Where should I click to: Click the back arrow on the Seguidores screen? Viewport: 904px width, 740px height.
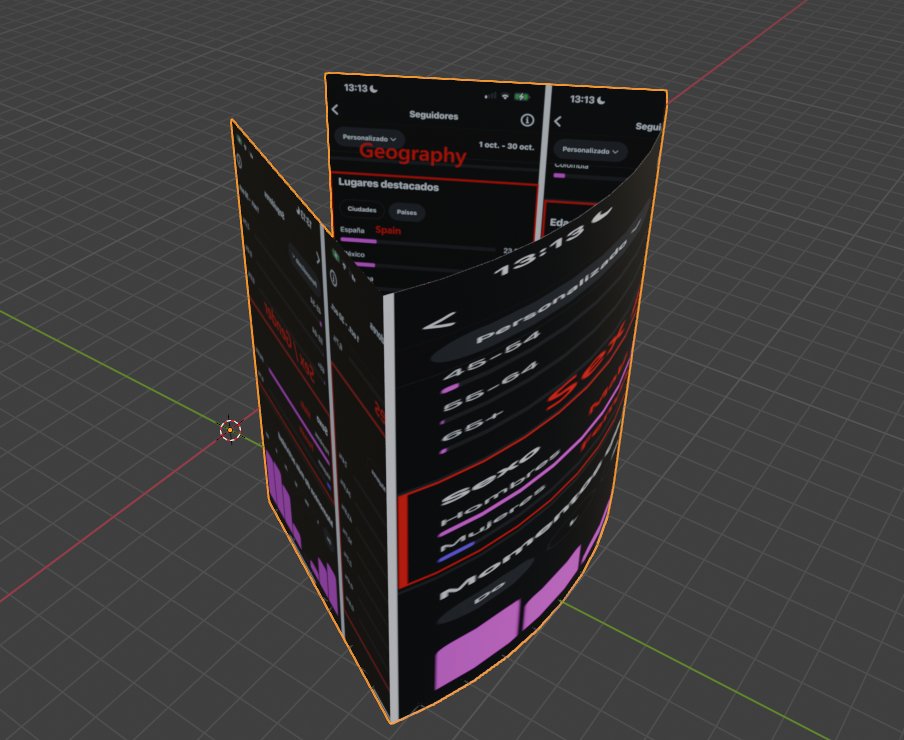[x=335, y=108]
